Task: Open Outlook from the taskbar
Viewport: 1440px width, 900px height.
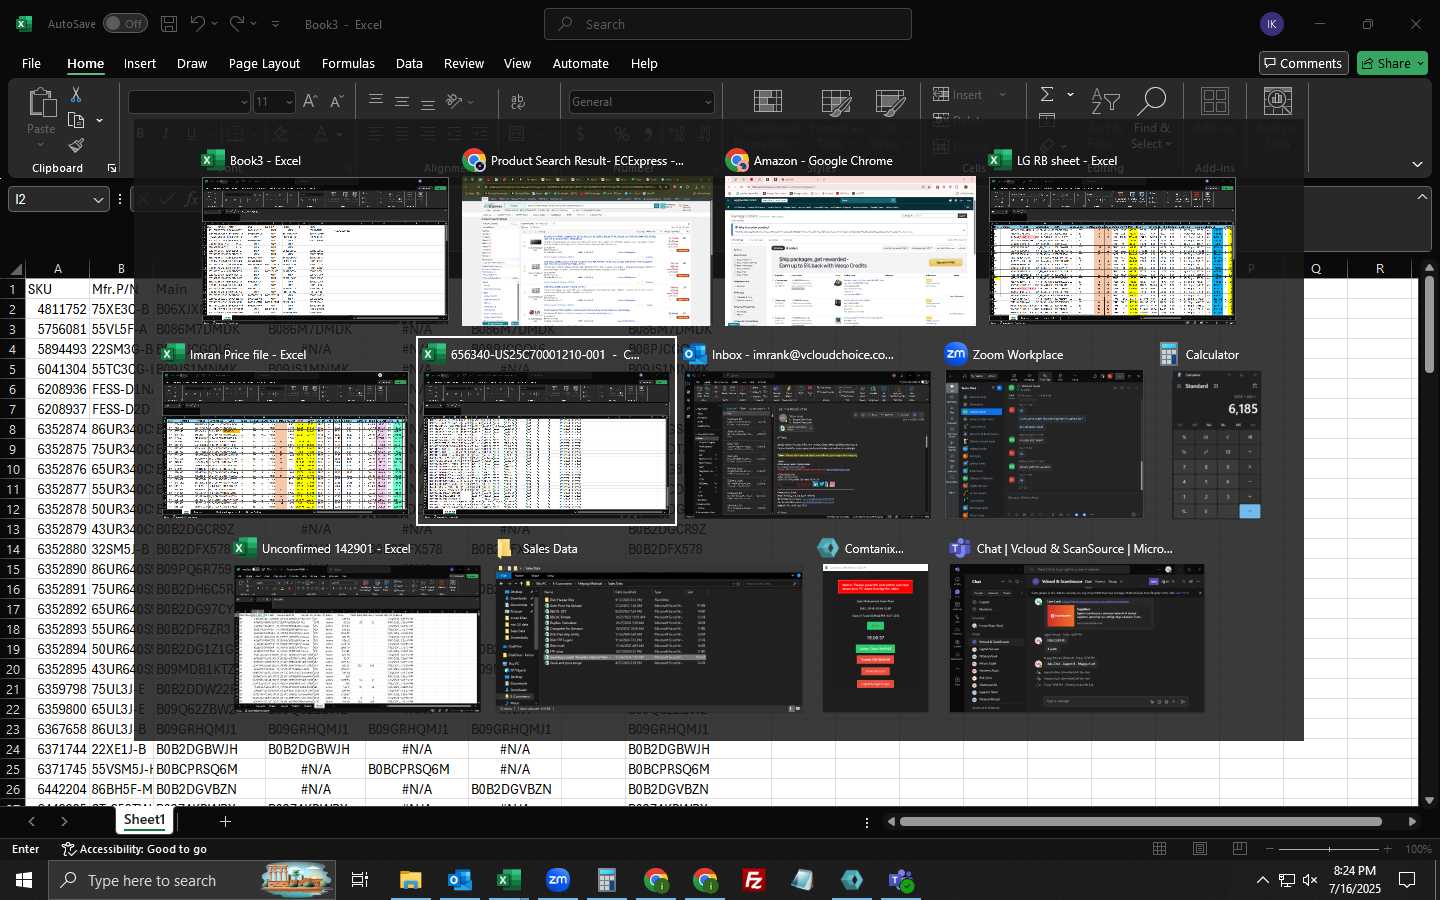Action: [460, 880]
